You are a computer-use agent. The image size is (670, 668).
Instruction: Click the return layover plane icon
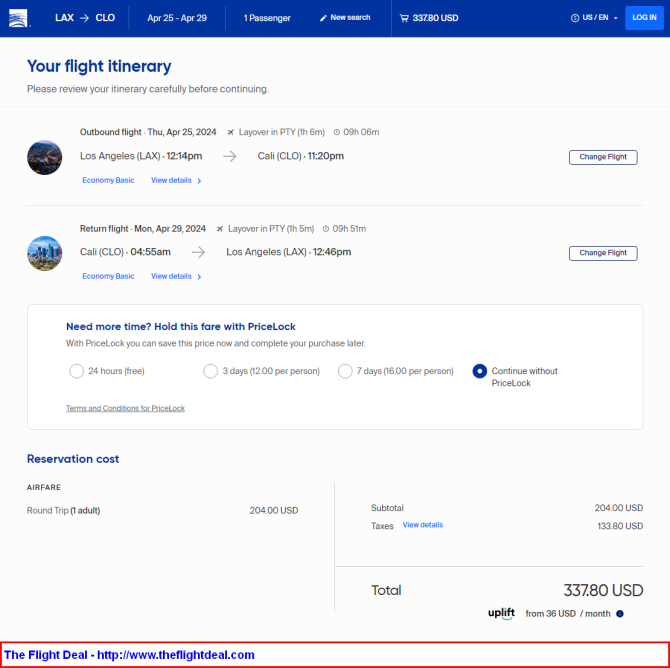220,229
